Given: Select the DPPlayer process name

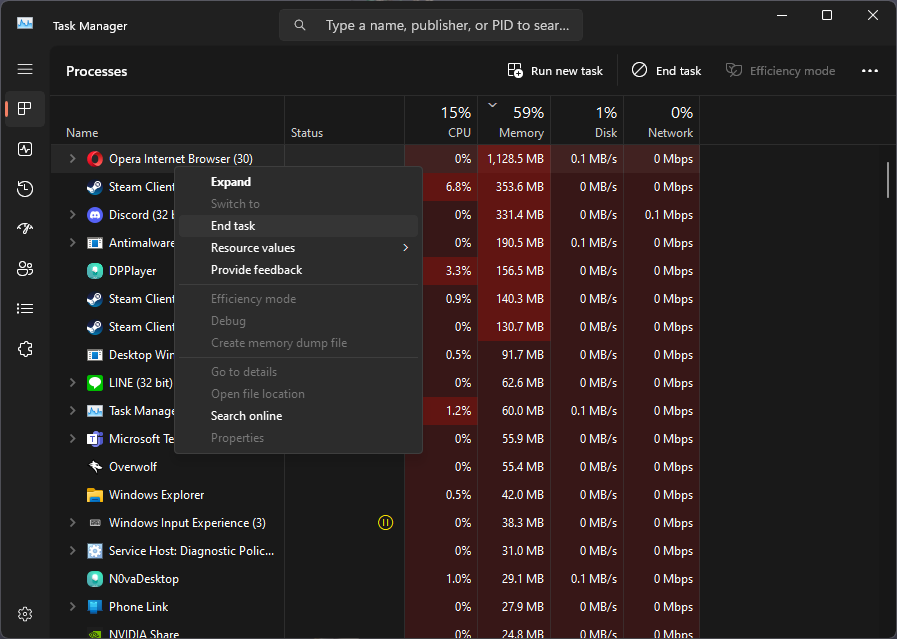Looking at the screenshot, I should tap(132, 271).
